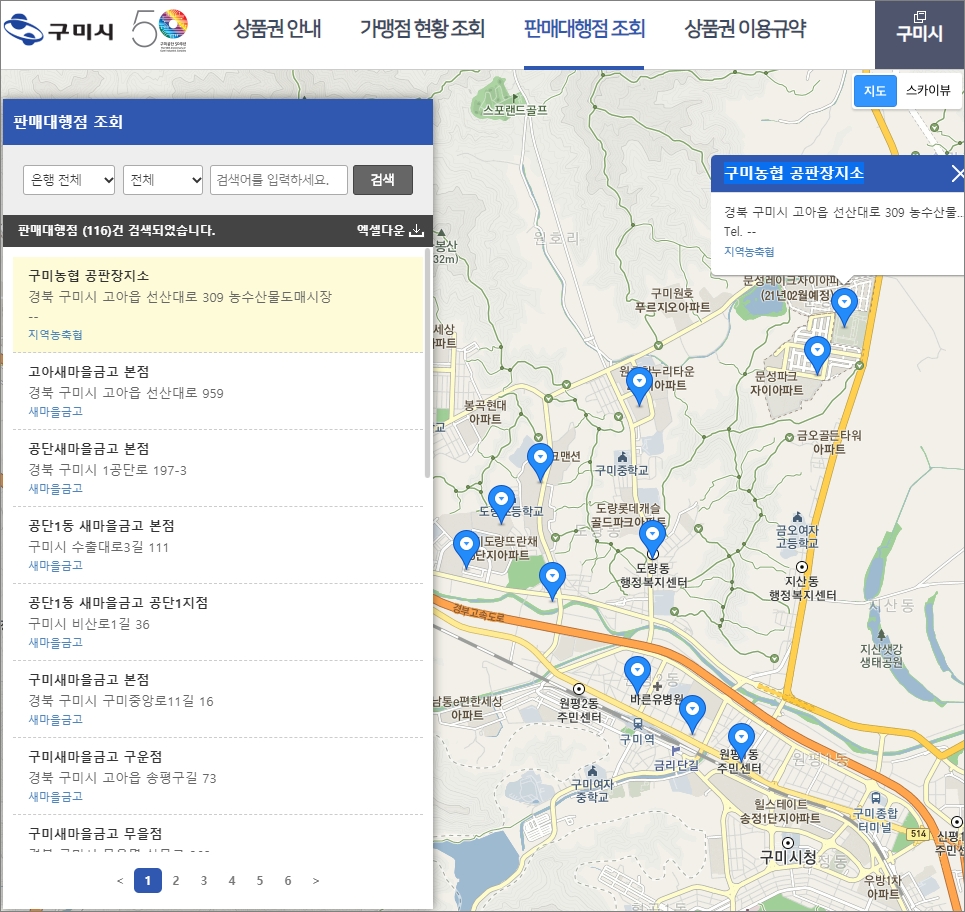Go to page 5 of results

(260, 881)
